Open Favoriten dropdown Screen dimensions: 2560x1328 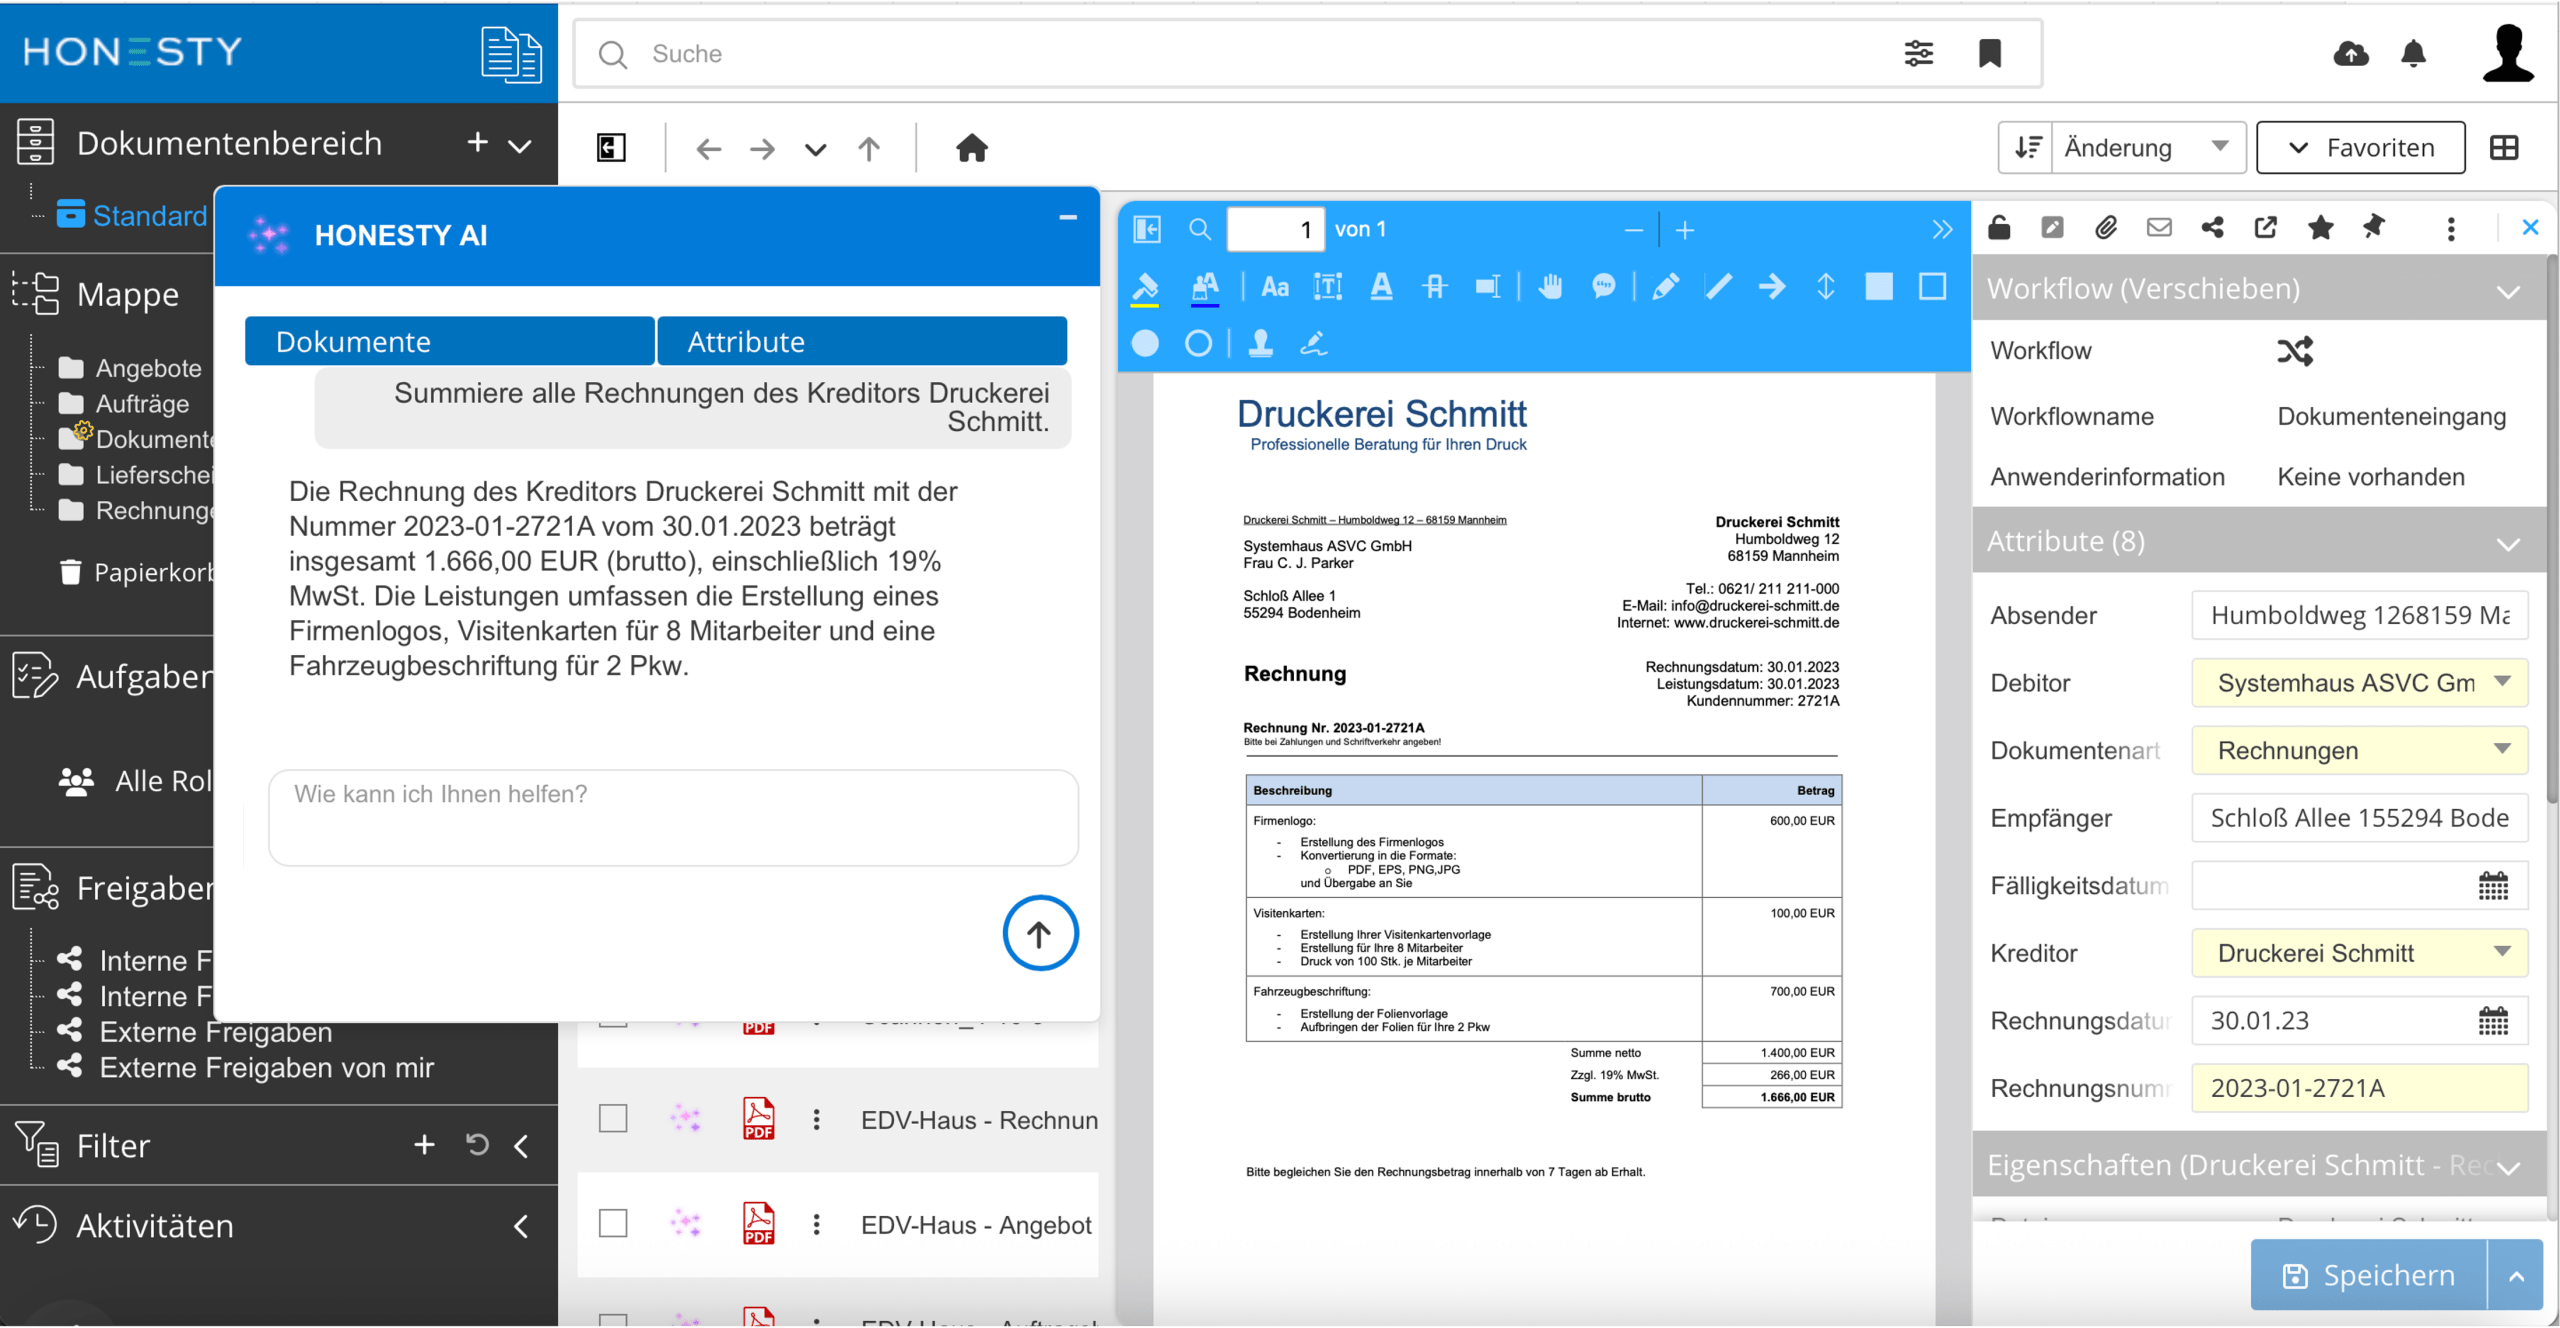2360,148
